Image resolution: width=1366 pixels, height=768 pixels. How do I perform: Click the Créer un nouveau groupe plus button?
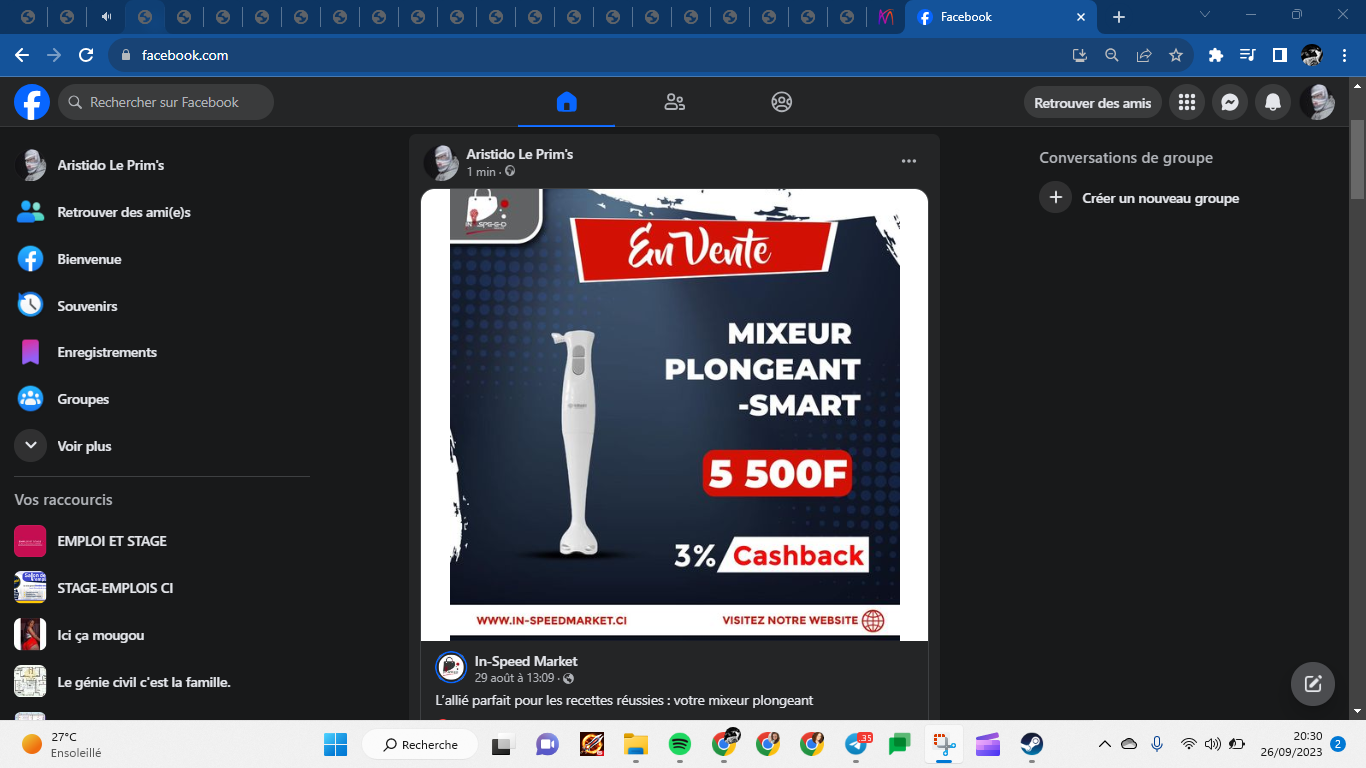click(x=1055, y=198)
